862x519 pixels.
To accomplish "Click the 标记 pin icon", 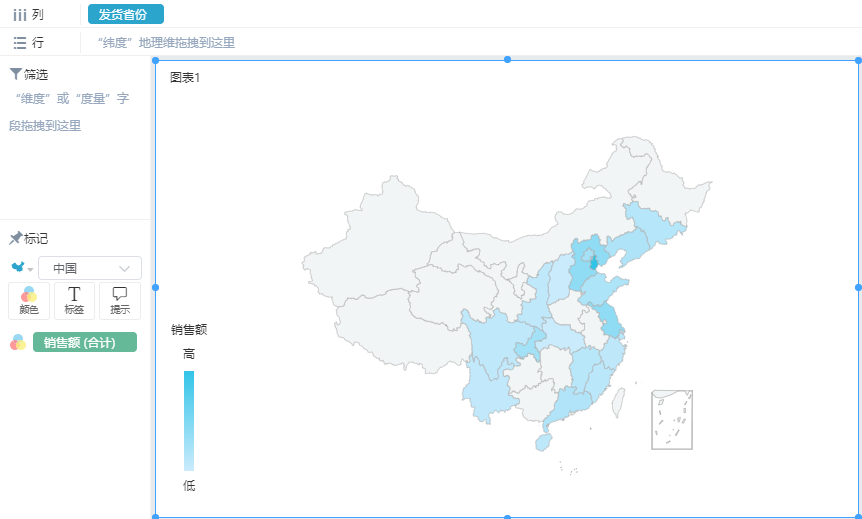I will pos(15,238).
